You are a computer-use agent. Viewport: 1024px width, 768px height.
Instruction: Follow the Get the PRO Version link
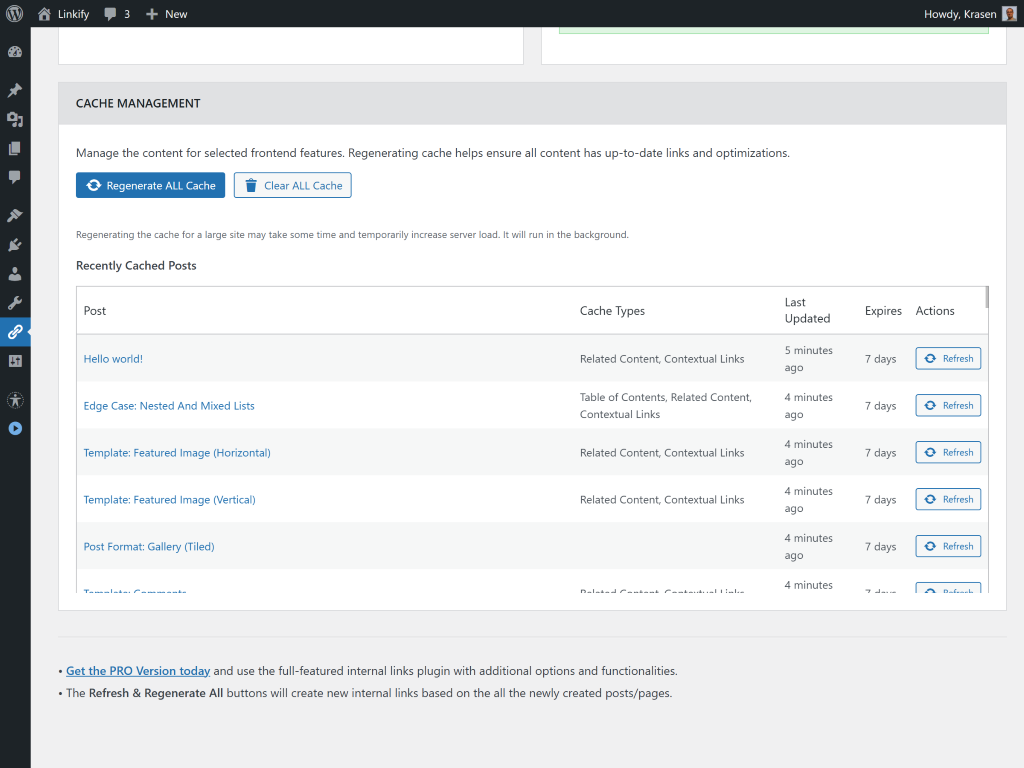[137, 670]
